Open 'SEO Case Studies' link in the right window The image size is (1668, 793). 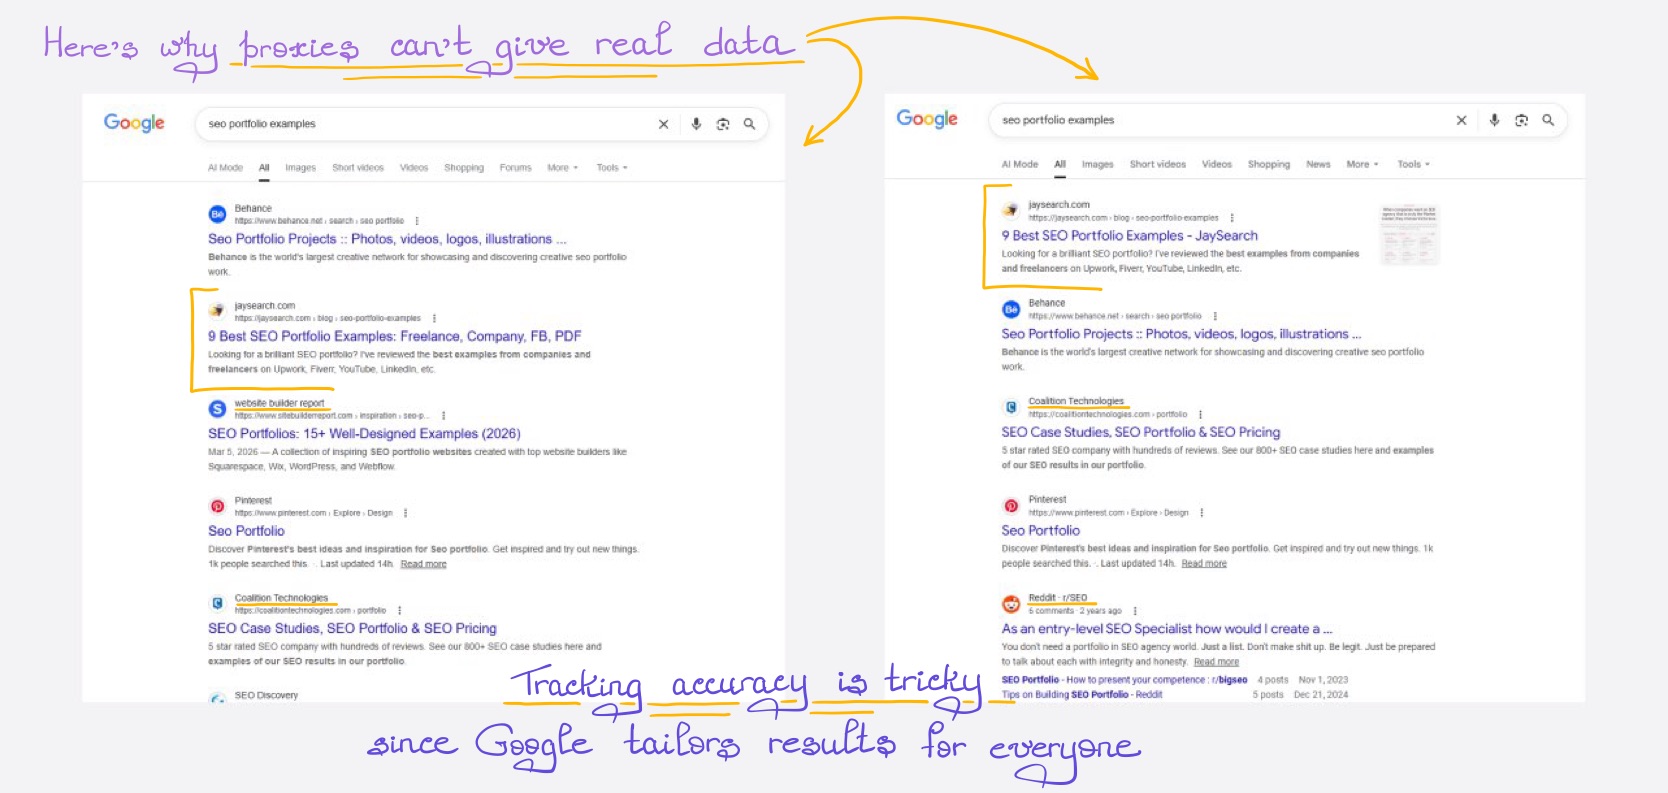[1140, 432]
